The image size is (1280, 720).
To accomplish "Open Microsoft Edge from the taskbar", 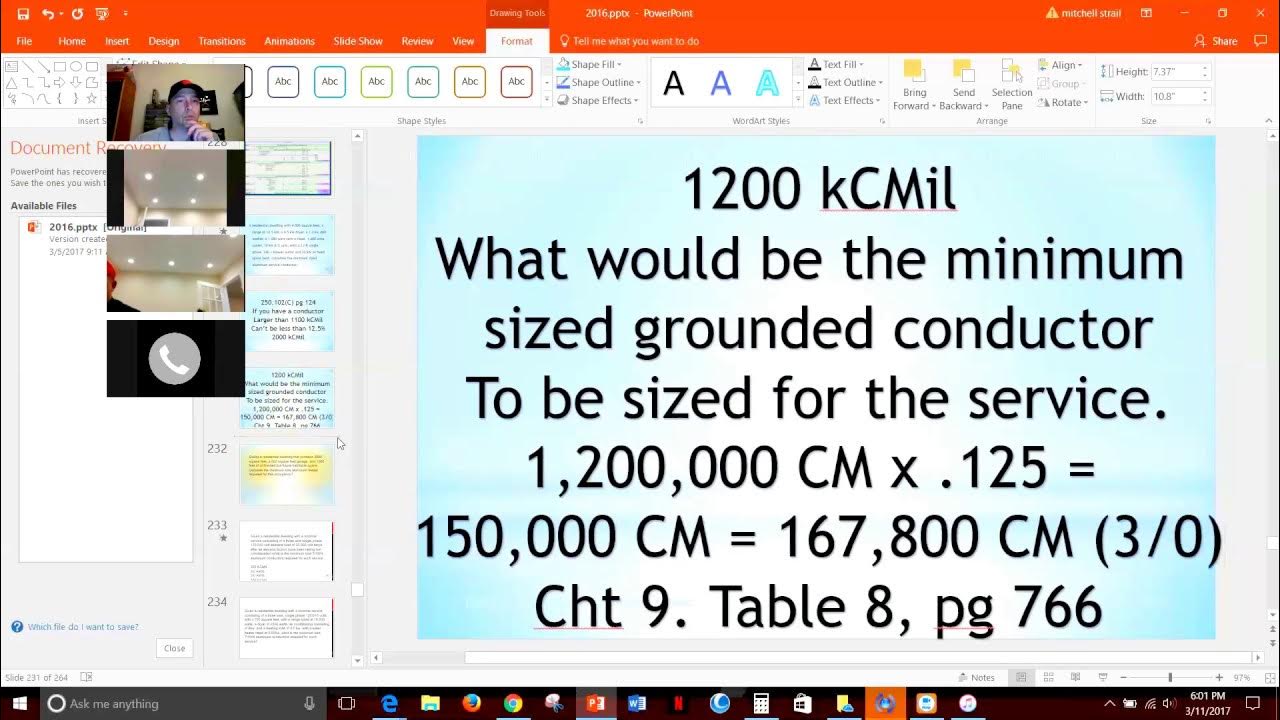I will [x=389, y=704].
